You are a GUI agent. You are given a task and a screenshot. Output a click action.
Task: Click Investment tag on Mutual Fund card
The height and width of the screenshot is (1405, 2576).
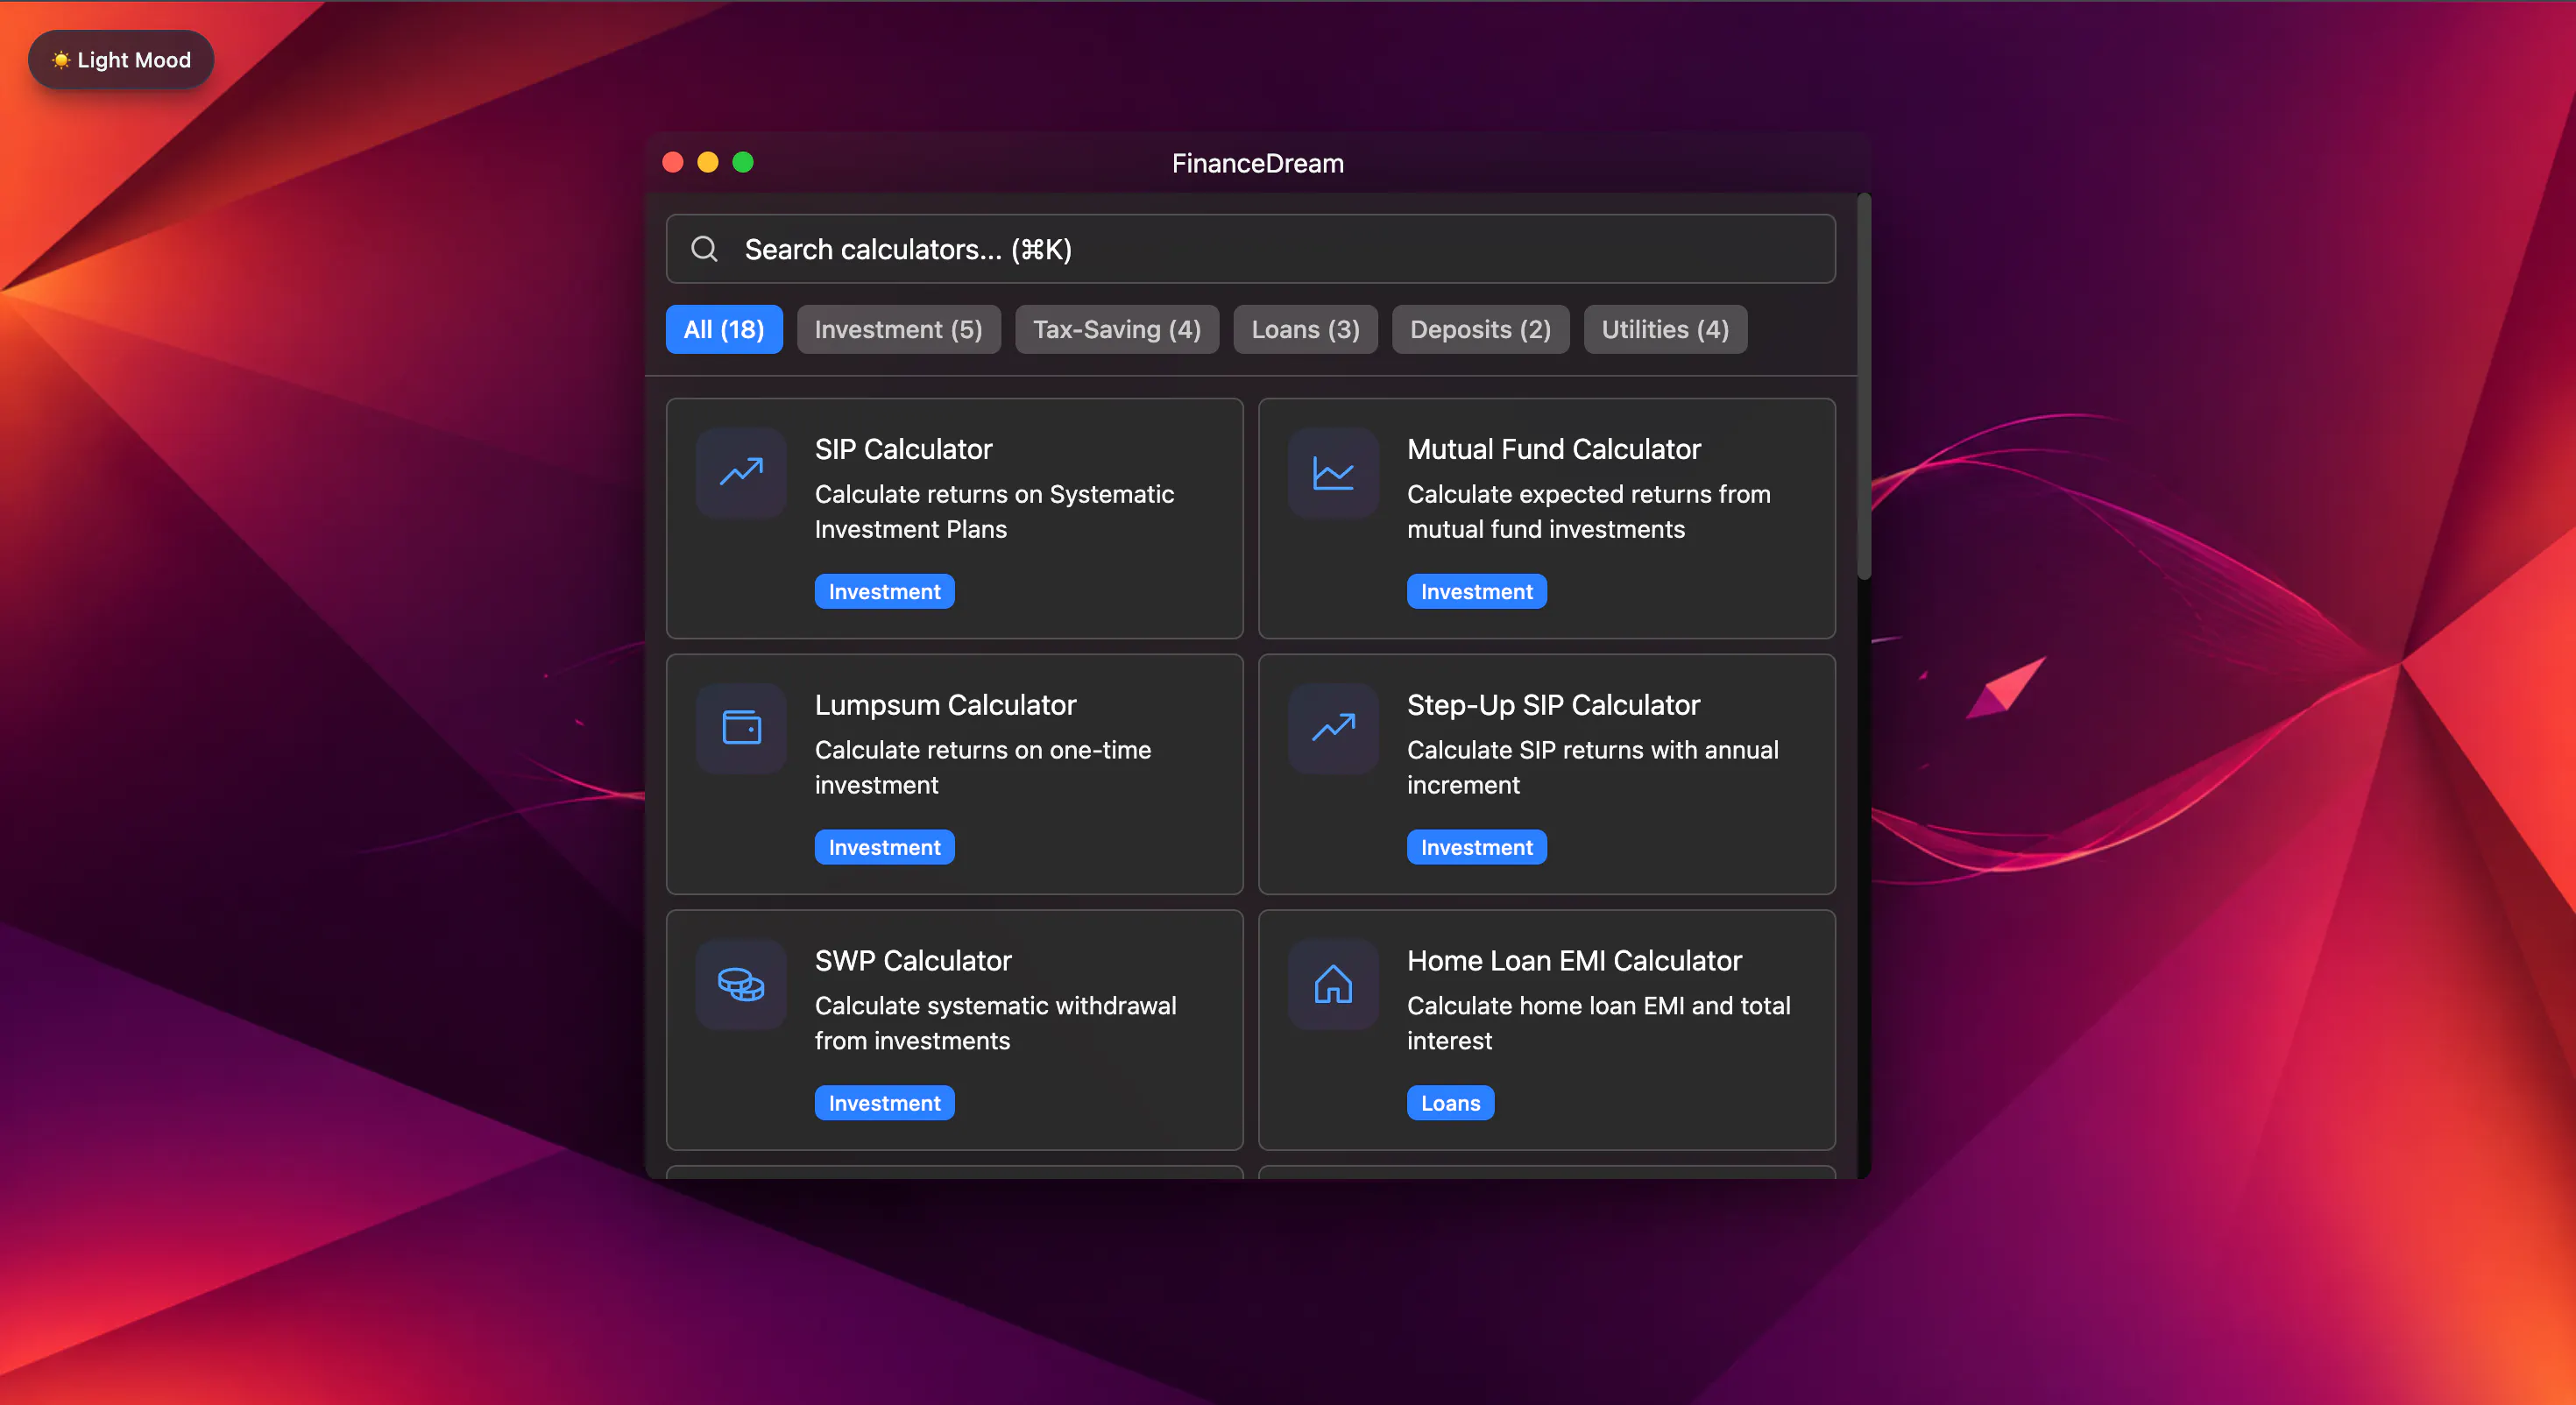coord(1476,591)
